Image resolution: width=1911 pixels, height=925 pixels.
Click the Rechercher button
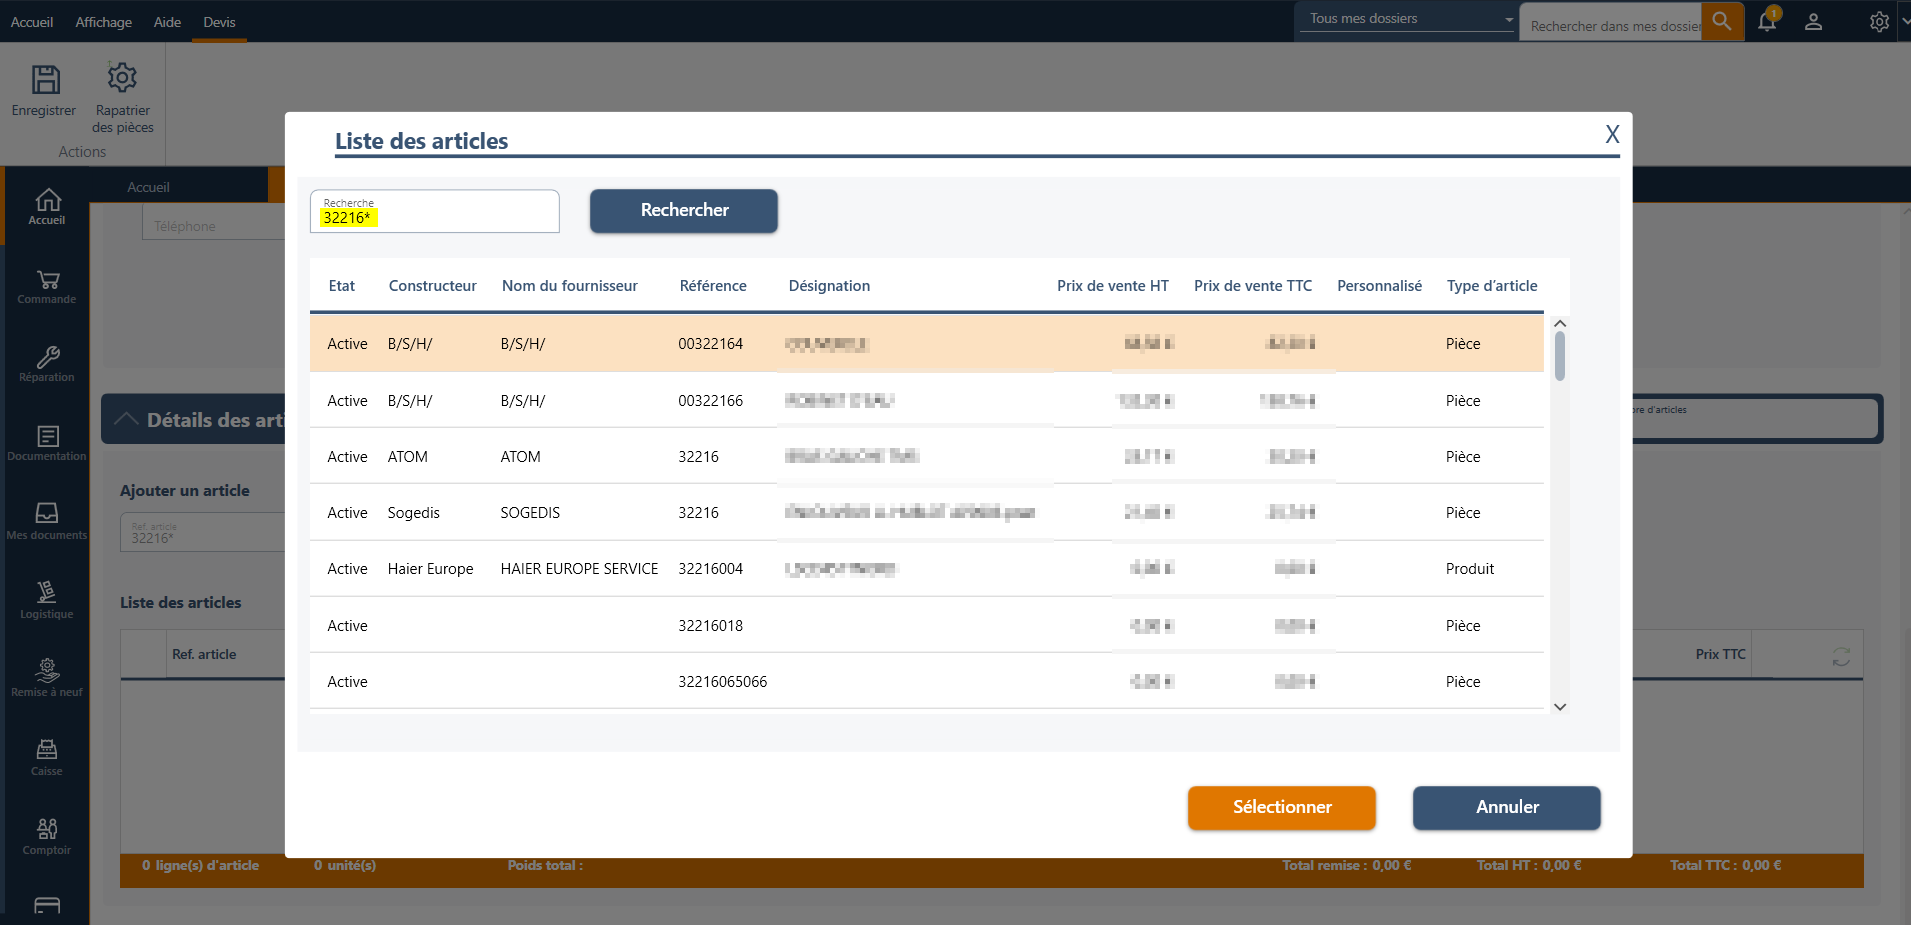684,211
